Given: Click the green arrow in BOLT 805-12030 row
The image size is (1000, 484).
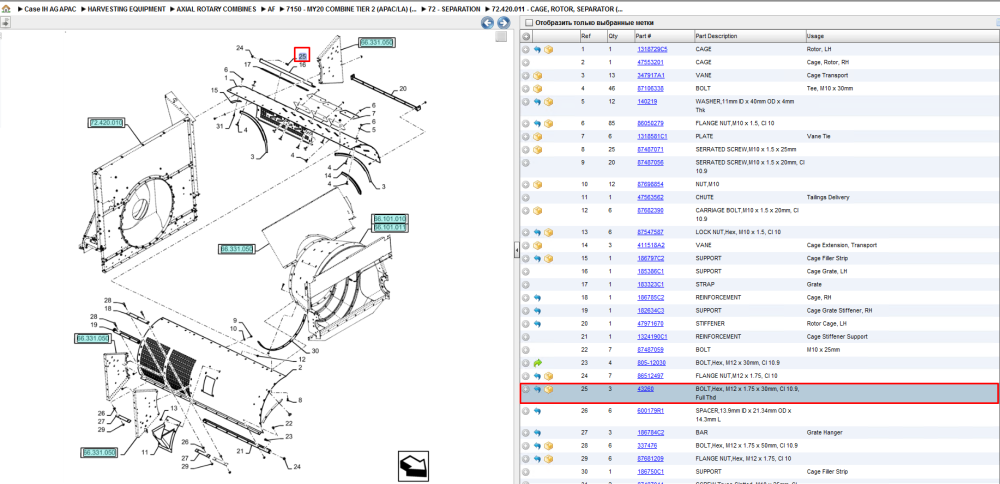Looking at the screenshot, I should pos(537,363).
